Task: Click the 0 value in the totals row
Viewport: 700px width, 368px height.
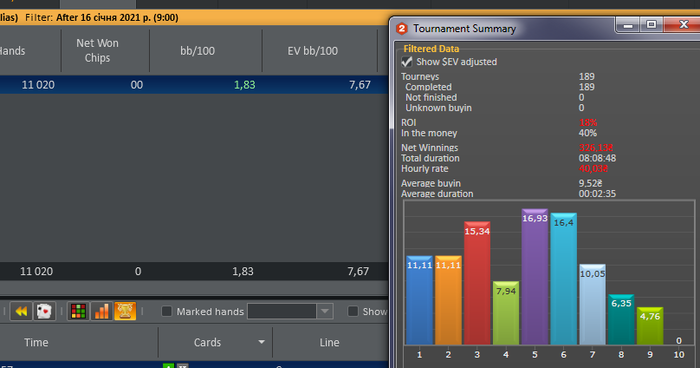Action: click(138, 271)
